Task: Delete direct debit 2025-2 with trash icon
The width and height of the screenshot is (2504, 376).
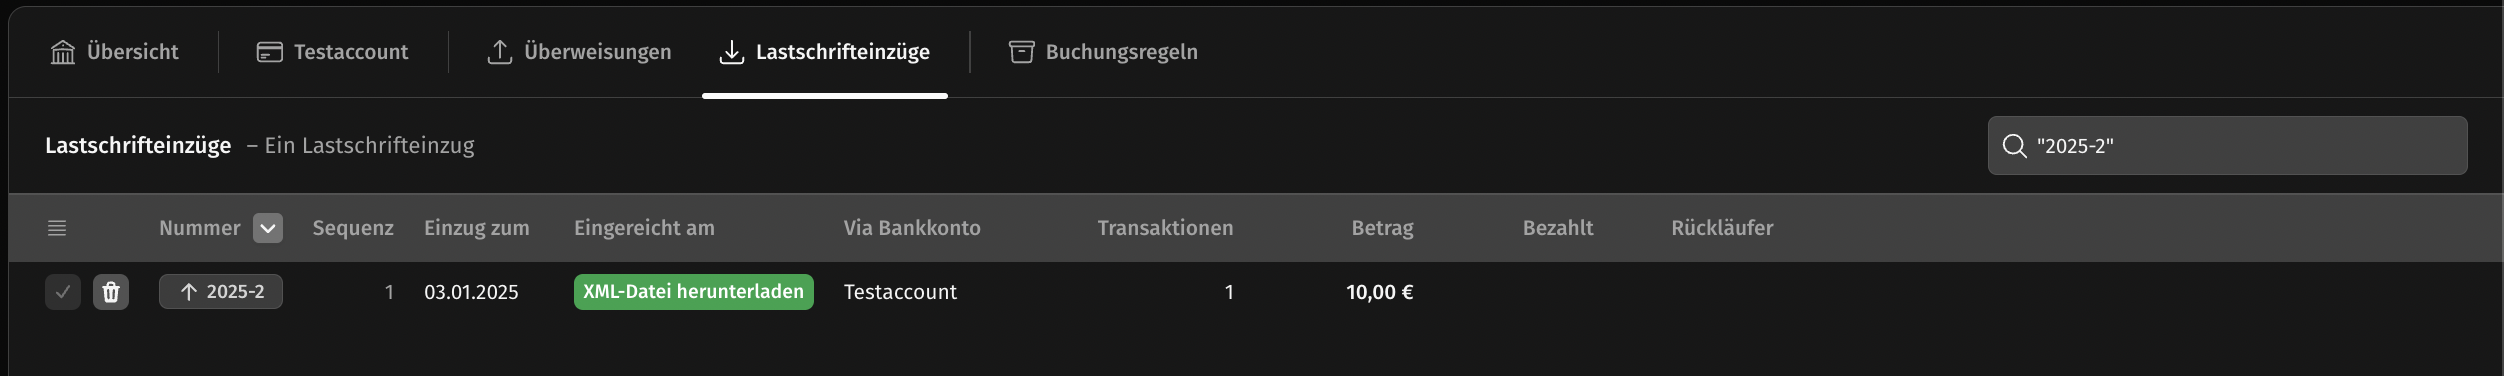Action: (111, 292)
